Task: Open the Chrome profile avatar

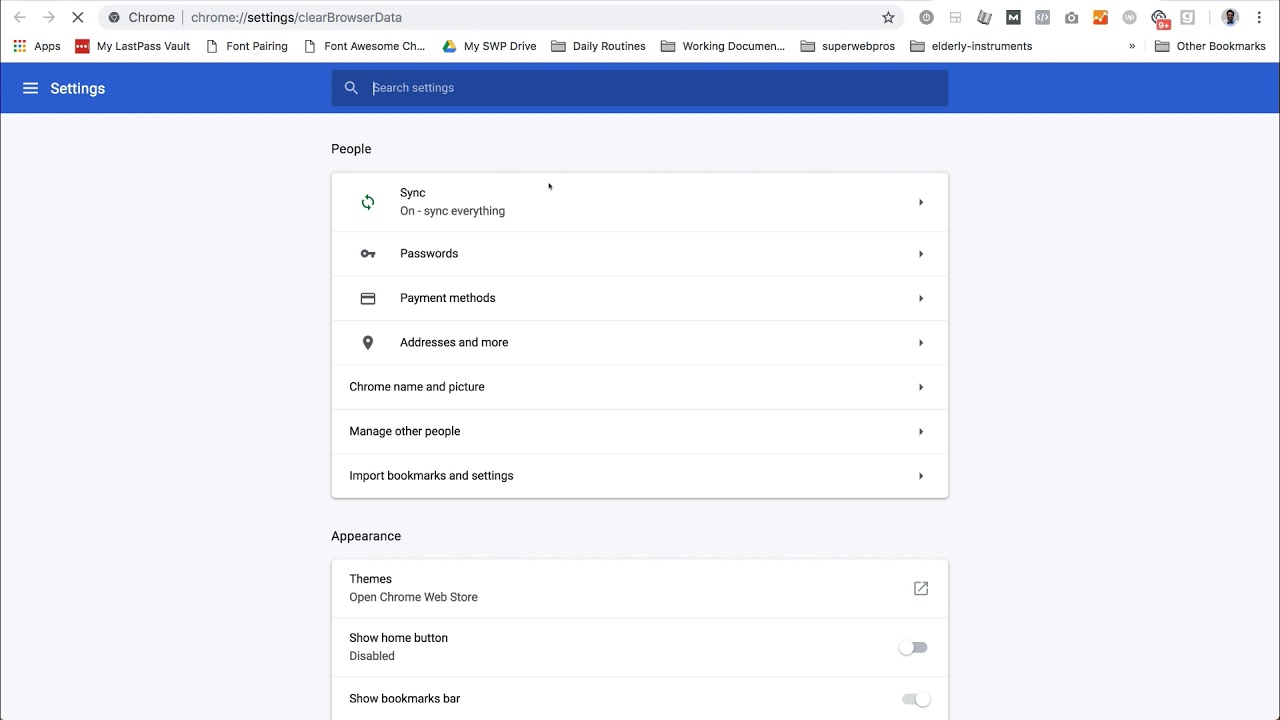Action: click(1230, 17)
